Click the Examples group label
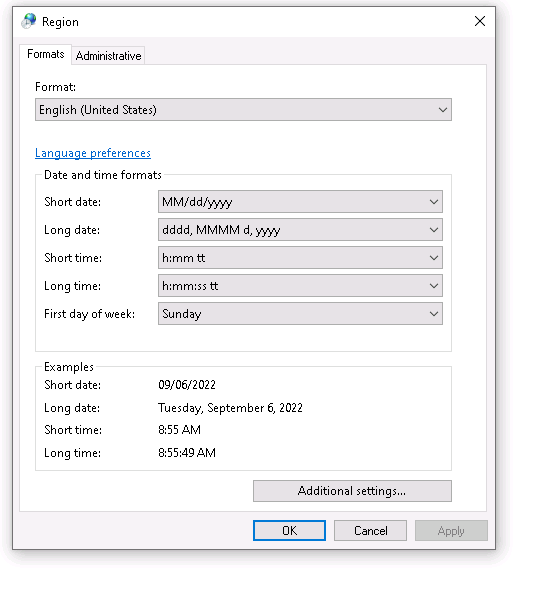Image resolution: width=533 pixels, height=589 pixels. coord(69,367)
